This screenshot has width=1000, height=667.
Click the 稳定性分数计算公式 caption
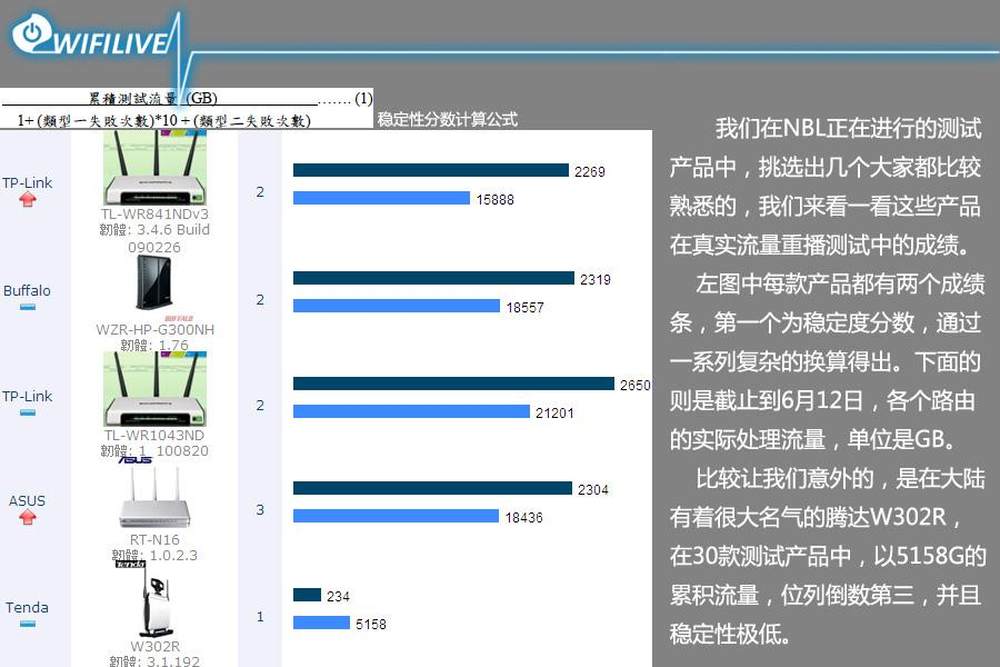coord(447,119)
